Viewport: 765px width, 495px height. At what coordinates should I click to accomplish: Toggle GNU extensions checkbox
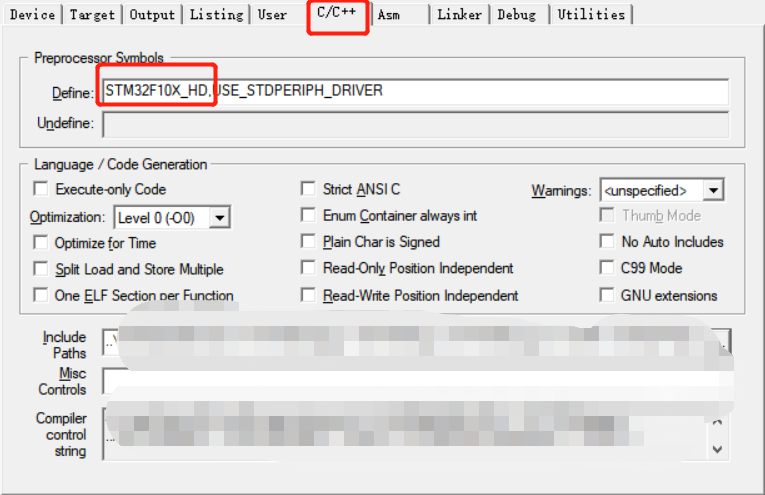[607, 295]
